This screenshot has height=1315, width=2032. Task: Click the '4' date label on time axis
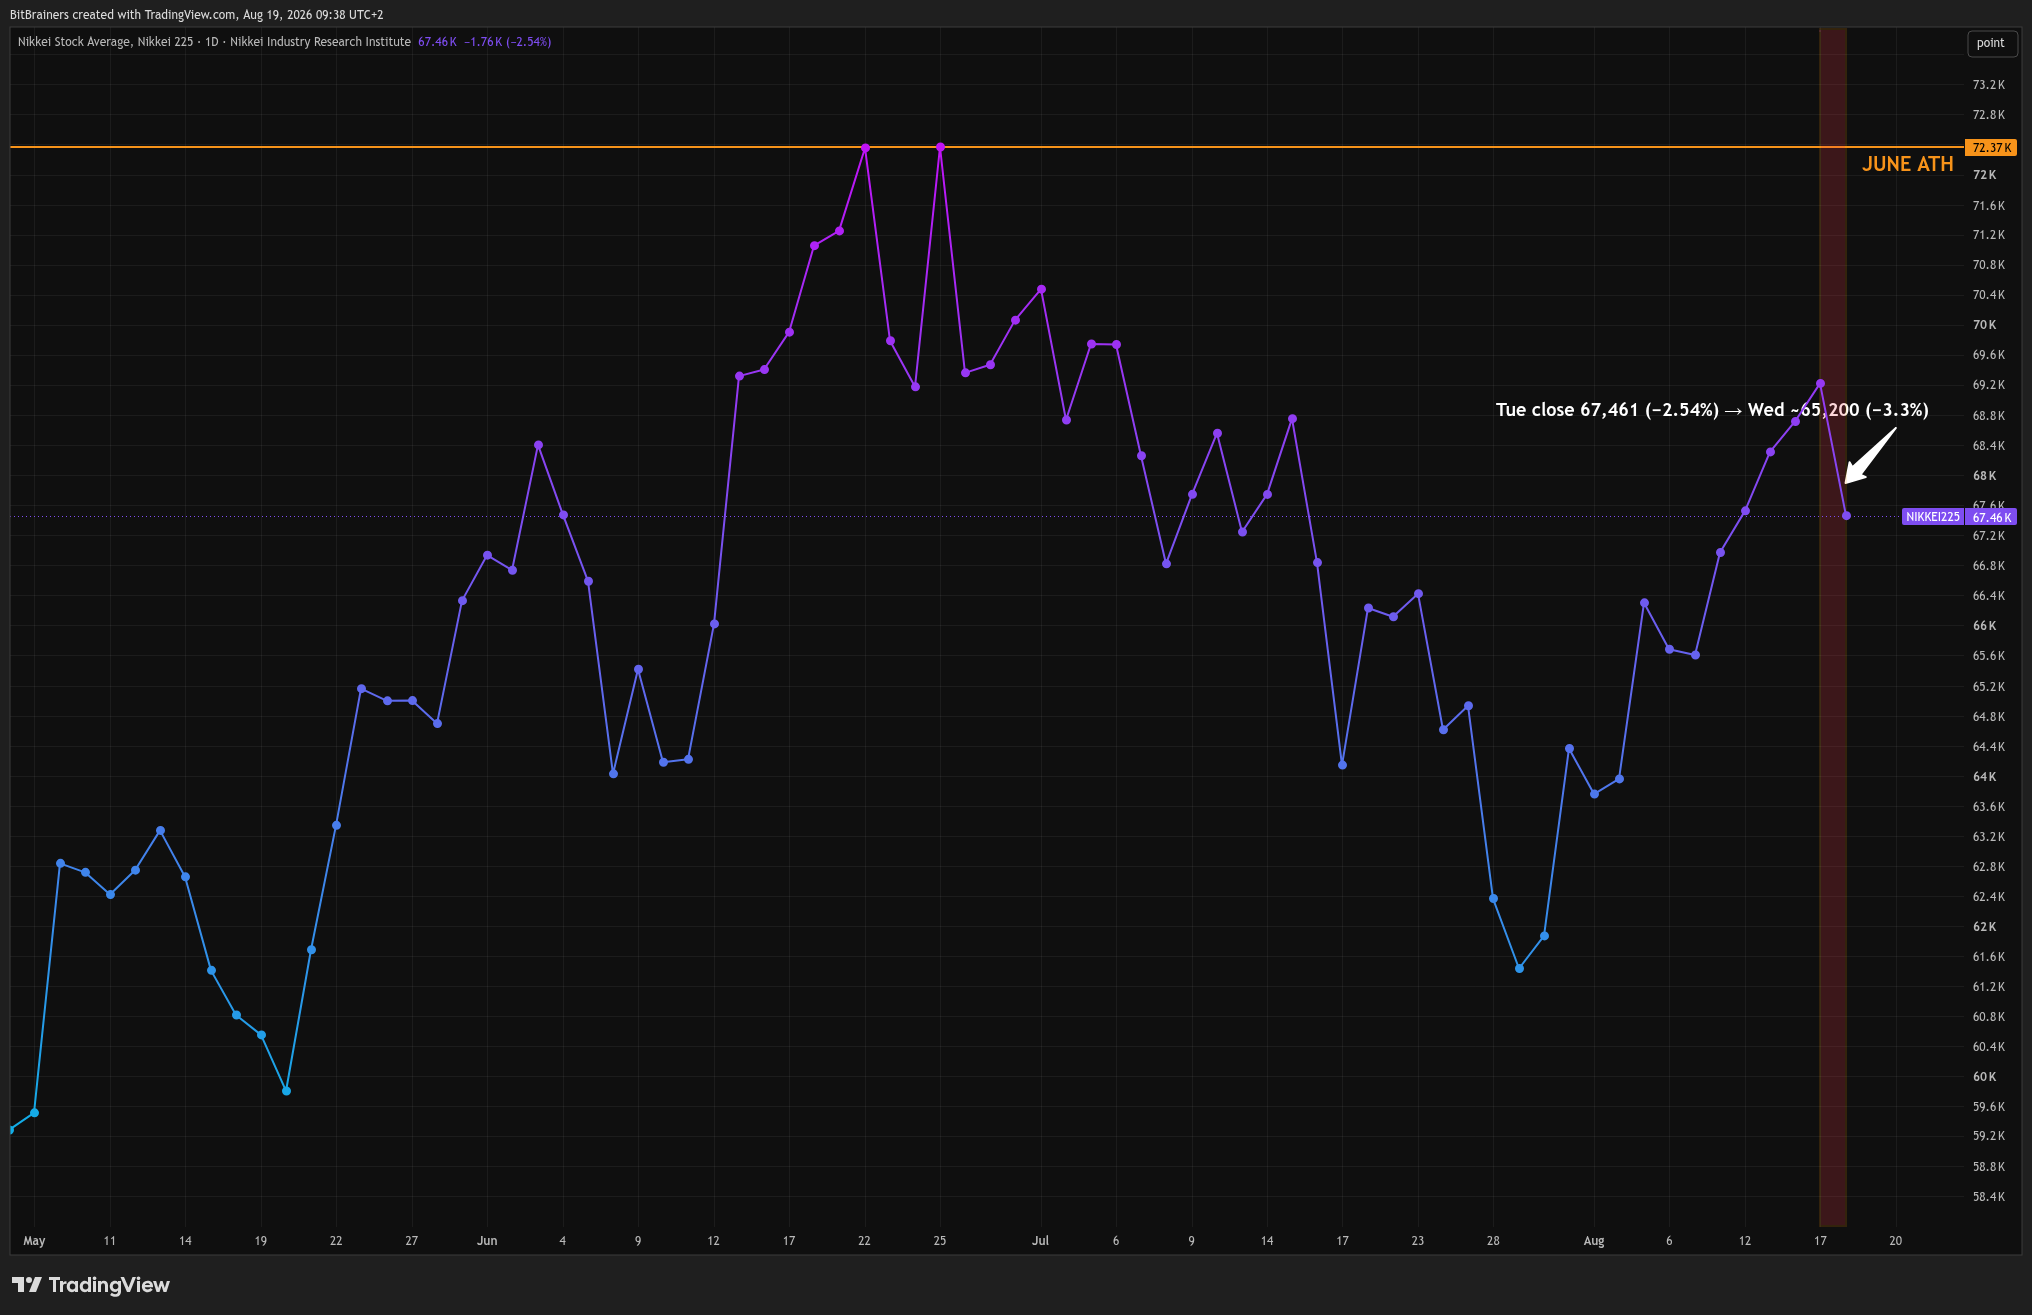coord(563,1241)
